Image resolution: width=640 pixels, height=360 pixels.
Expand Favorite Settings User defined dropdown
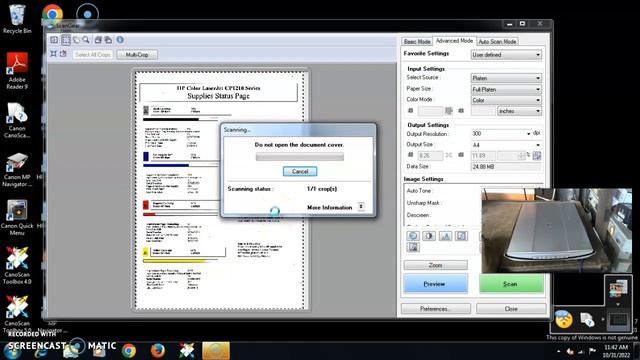click(506, 55)
